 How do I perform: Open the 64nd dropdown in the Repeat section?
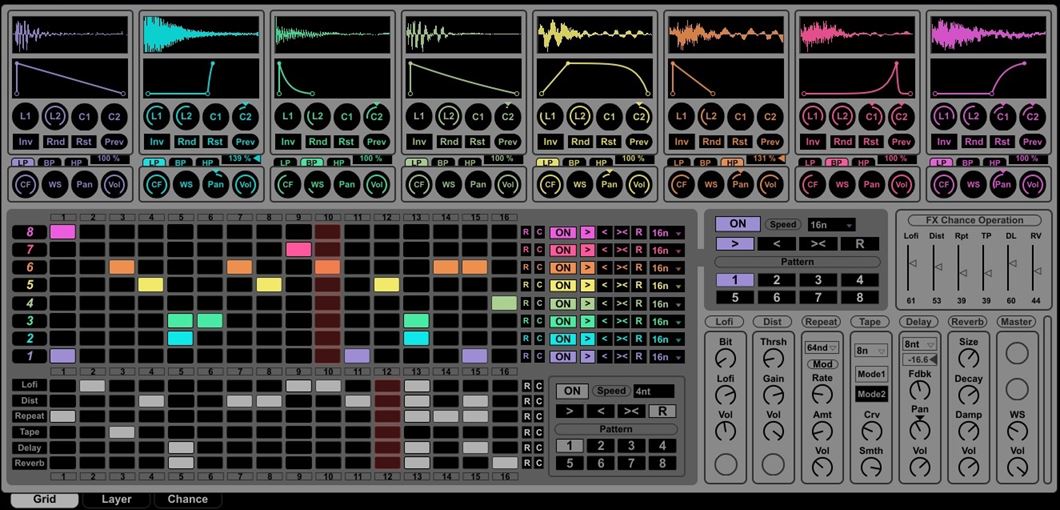820,348
